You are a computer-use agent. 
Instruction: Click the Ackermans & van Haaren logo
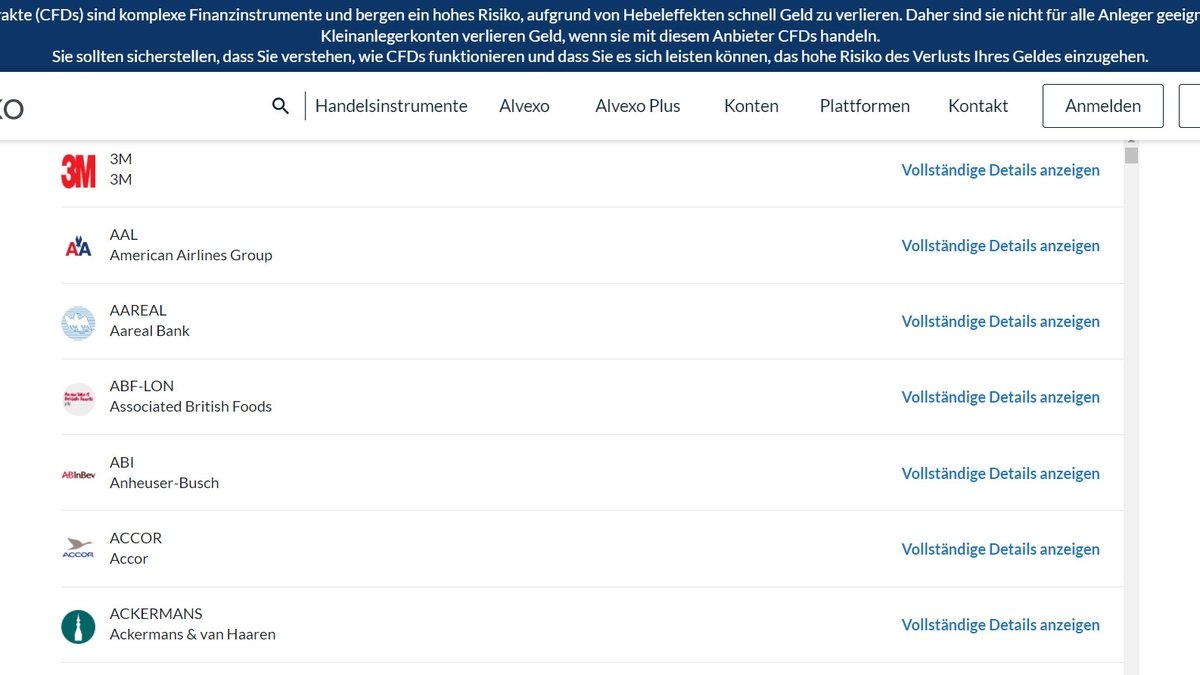pos(78,623)
